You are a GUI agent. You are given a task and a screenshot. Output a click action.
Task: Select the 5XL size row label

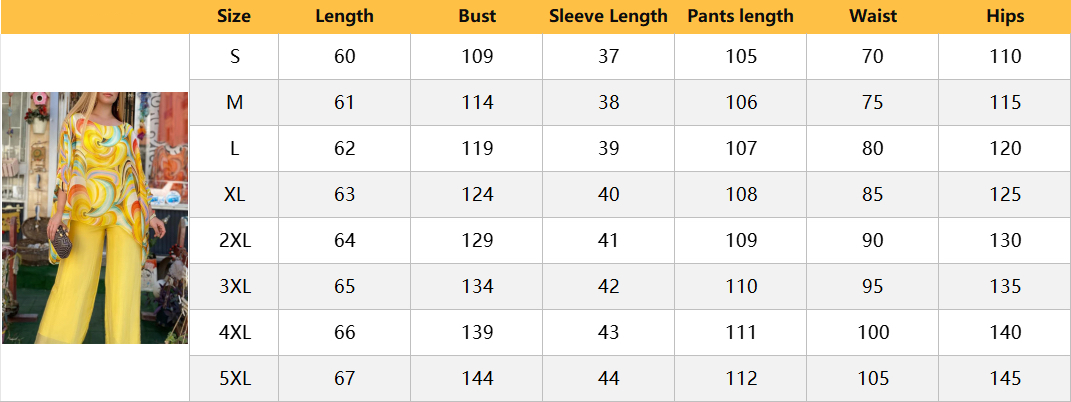click(x=235, y=379)
